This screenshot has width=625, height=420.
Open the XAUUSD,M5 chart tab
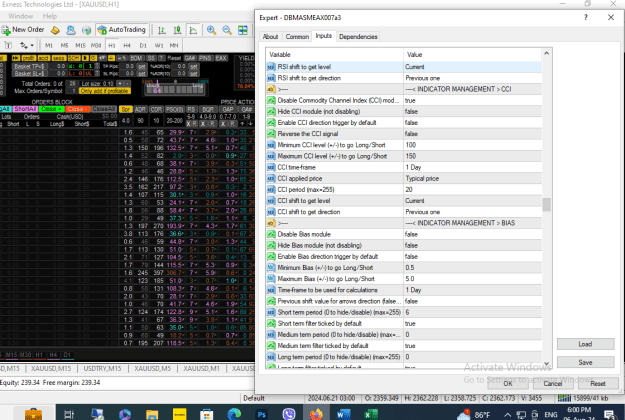(152, 369)
